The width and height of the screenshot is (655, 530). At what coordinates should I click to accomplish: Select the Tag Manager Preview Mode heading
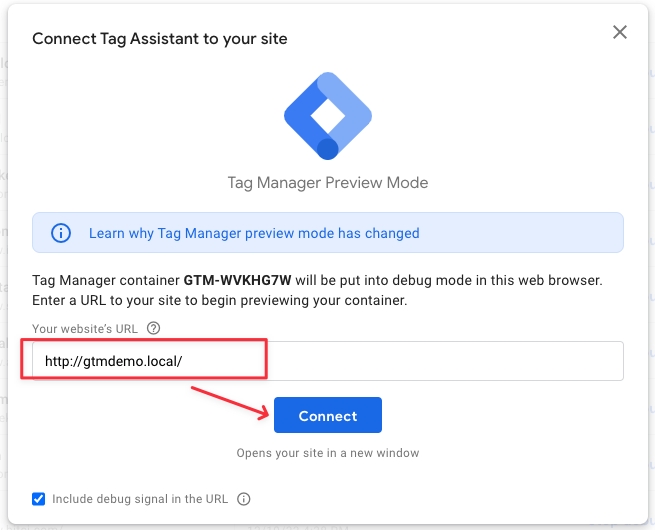click(328, 183)
